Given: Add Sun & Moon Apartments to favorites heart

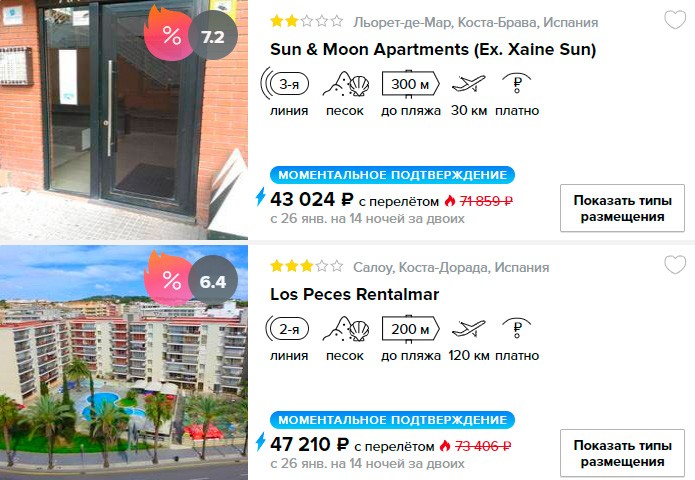Looking at the screenshot, I should coord(675,20).
